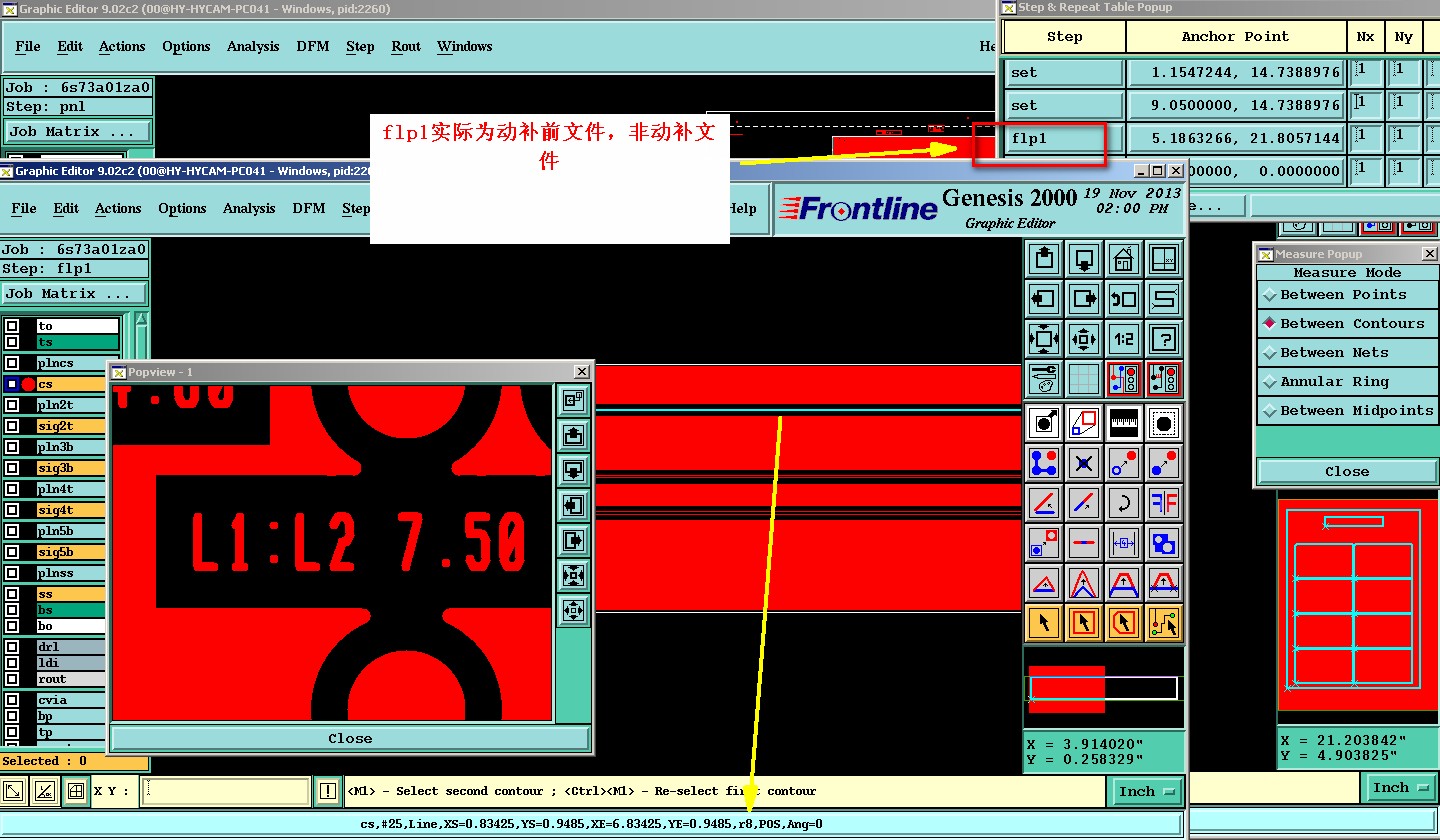Toggle visibility checkbox of layer sig2t

(12, 426)
